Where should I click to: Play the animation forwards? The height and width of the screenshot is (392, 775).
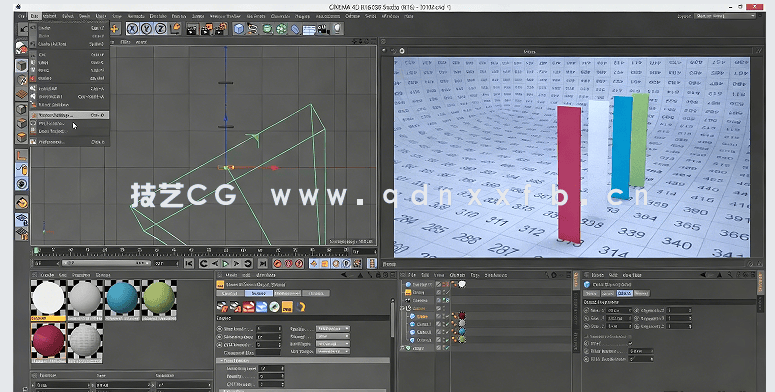[x=225, y=263]
